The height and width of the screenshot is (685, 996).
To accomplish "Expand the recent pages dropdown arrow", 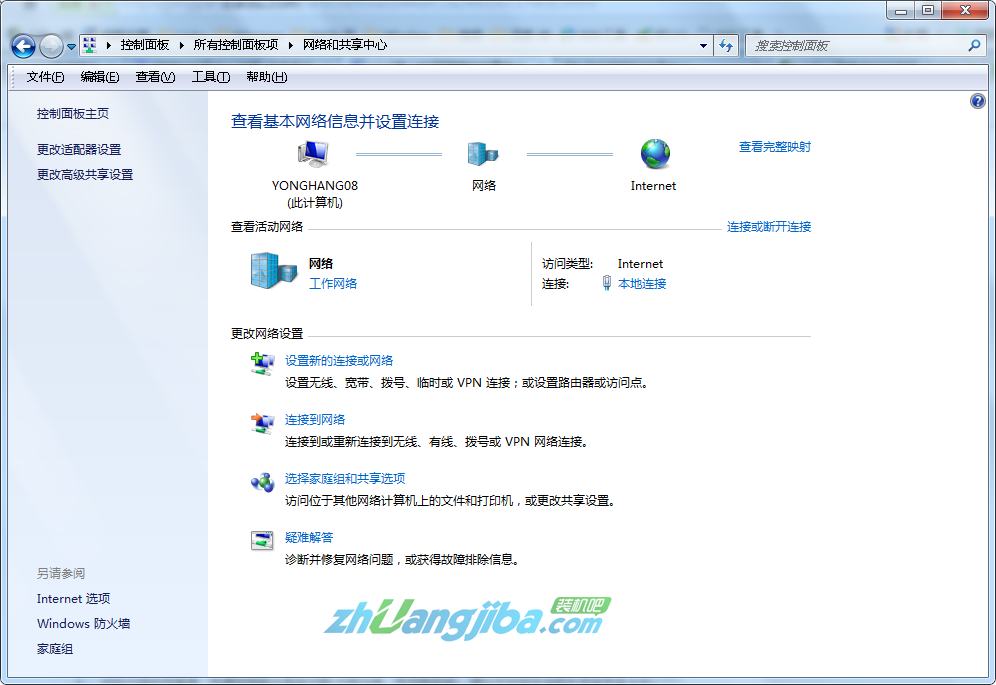I will (x=72, y=47).
